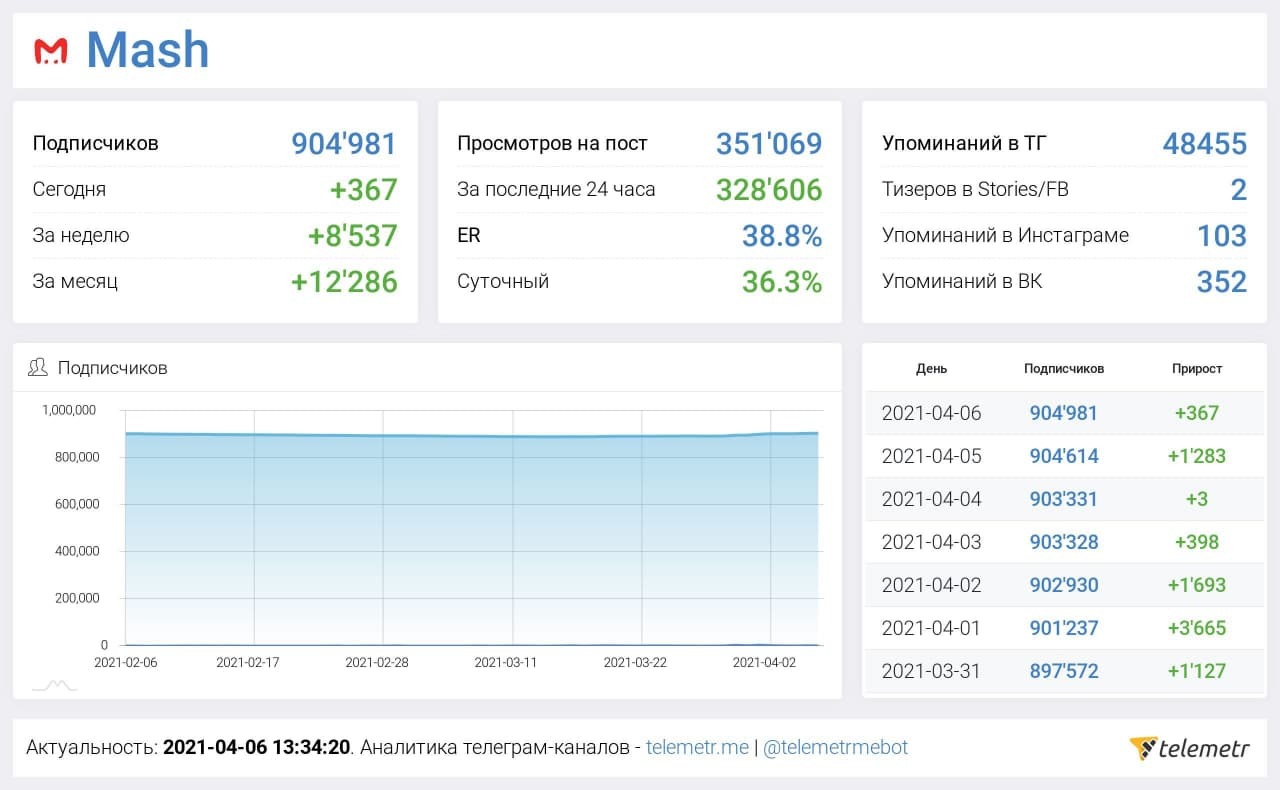Click the 1,000,000 y-axis label

[x=69, y=410]
